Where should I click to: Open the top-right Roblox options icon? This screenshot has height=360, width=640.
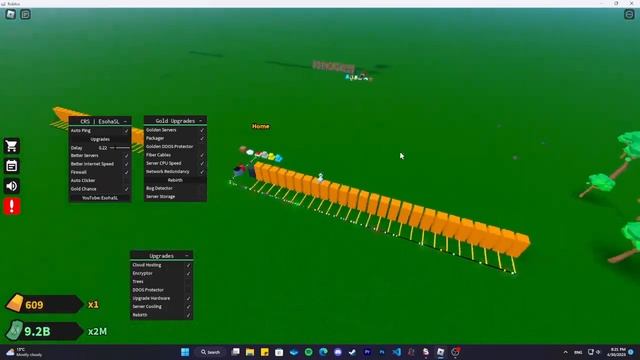[629, 14]
